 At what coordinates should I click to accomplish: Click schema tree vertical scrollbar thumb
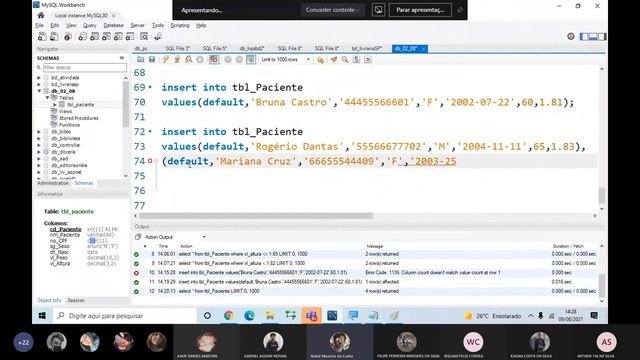[x=125, y=104]
